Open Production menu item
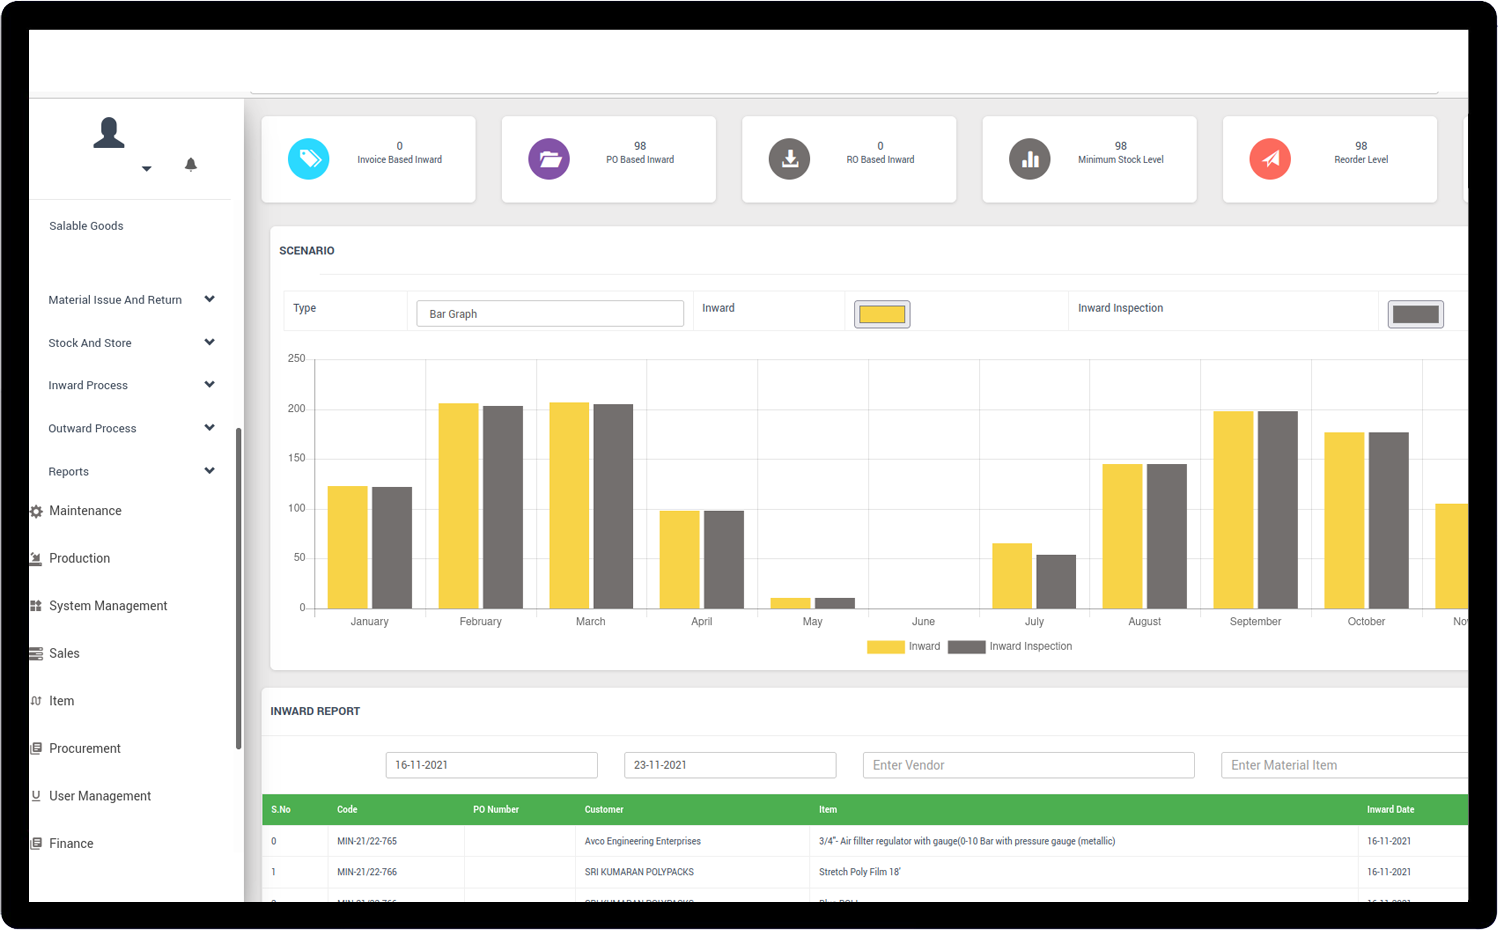The width and height of the screenshot is (1499, 930). 80,559
